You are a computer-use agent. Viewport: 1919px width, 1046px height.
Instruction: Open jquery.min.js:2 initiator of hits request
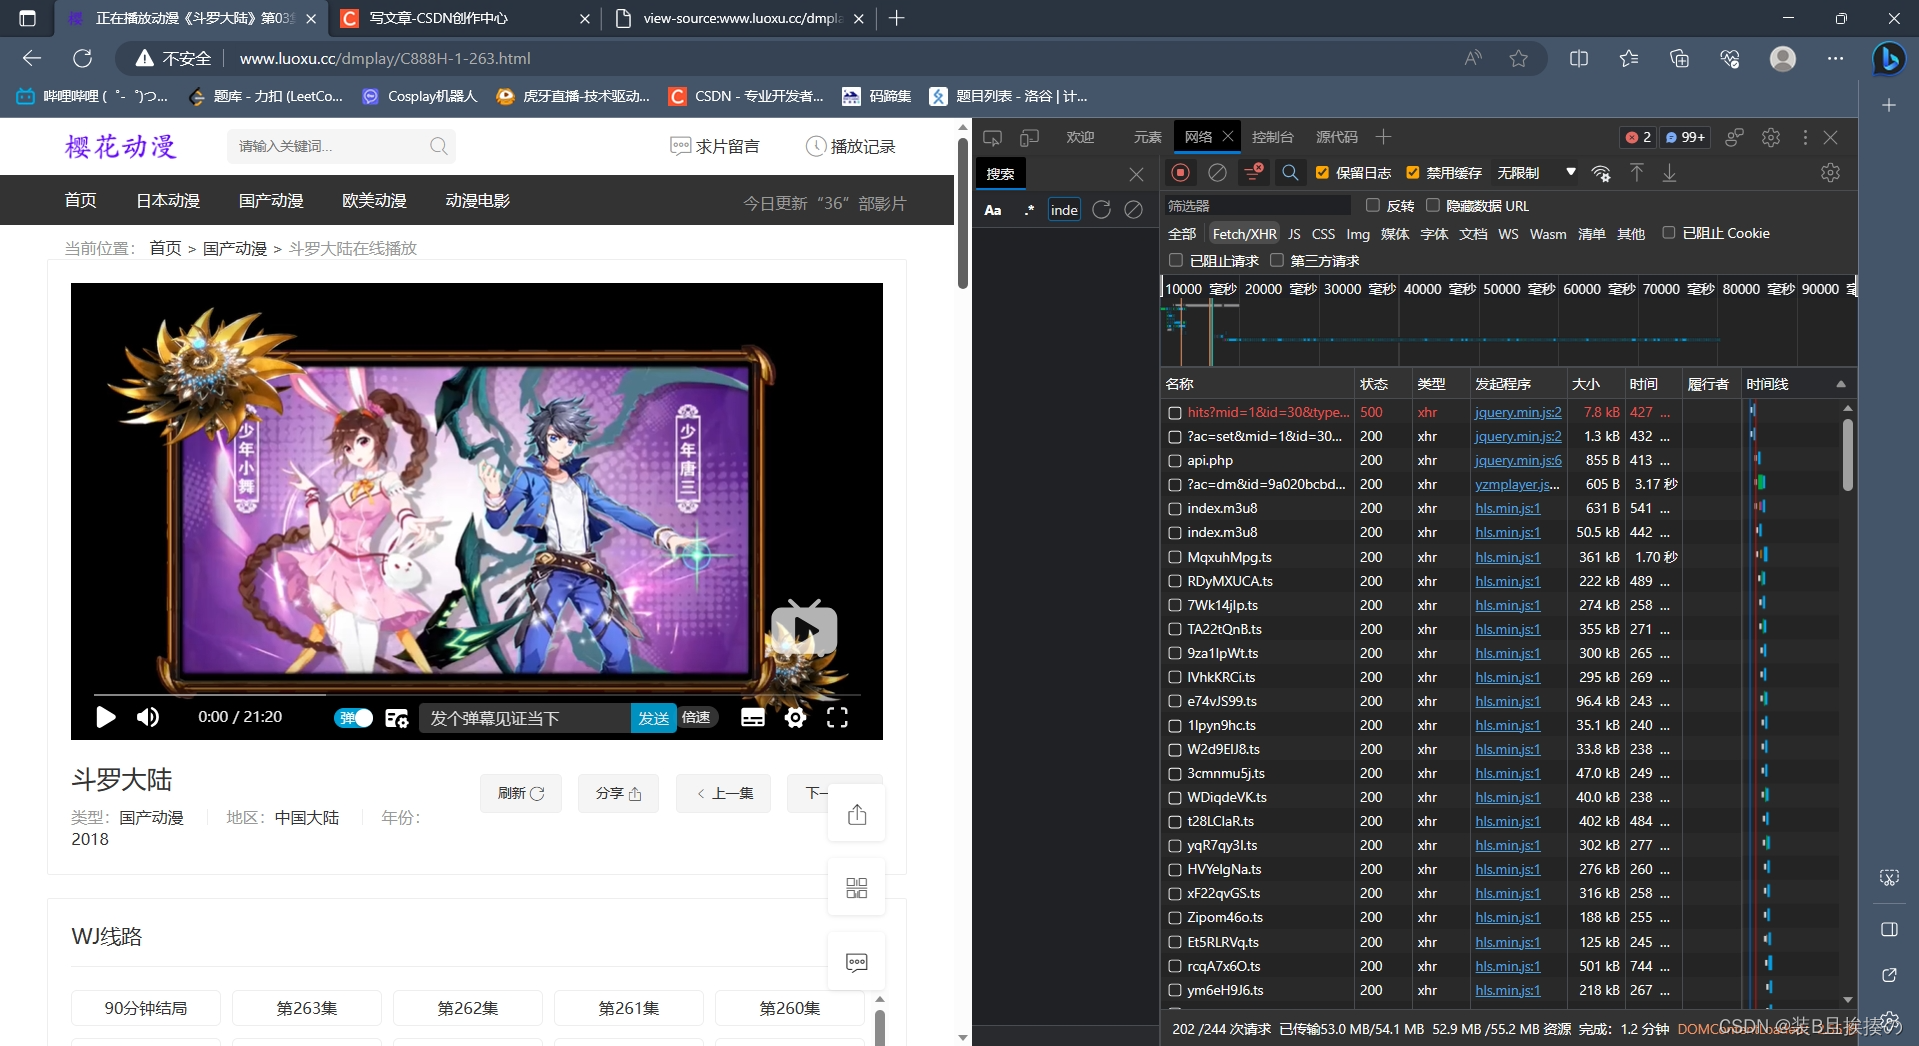tap(1518, 412)
